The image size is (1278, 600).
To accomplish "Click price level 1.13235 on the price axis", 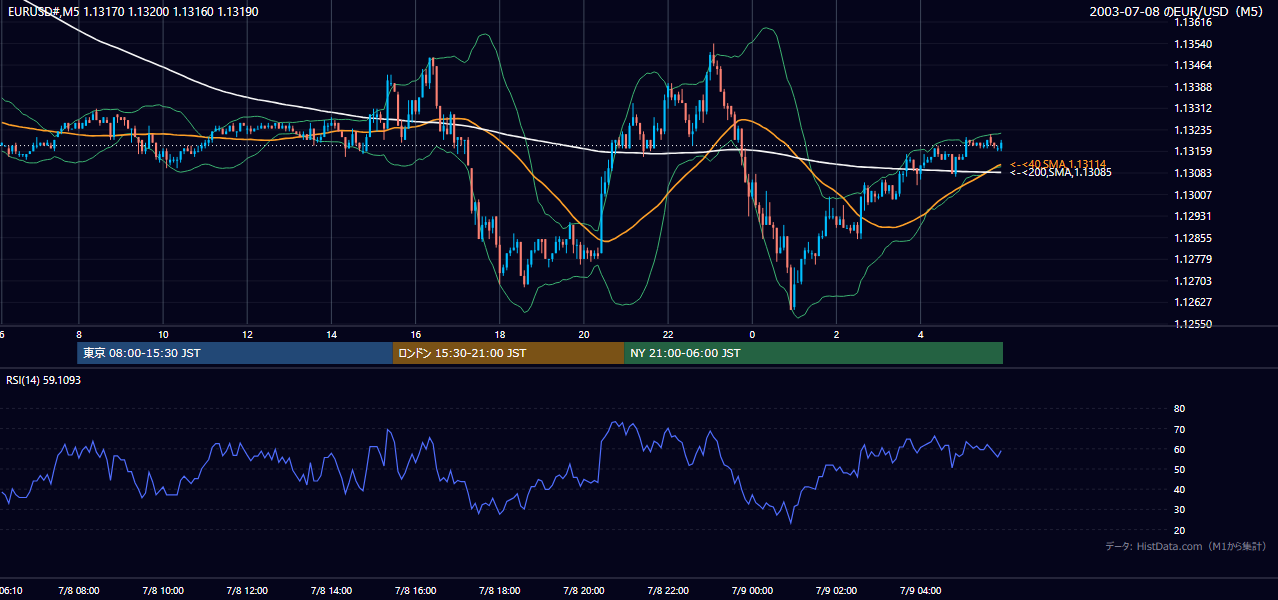I will coord(1193,130).
